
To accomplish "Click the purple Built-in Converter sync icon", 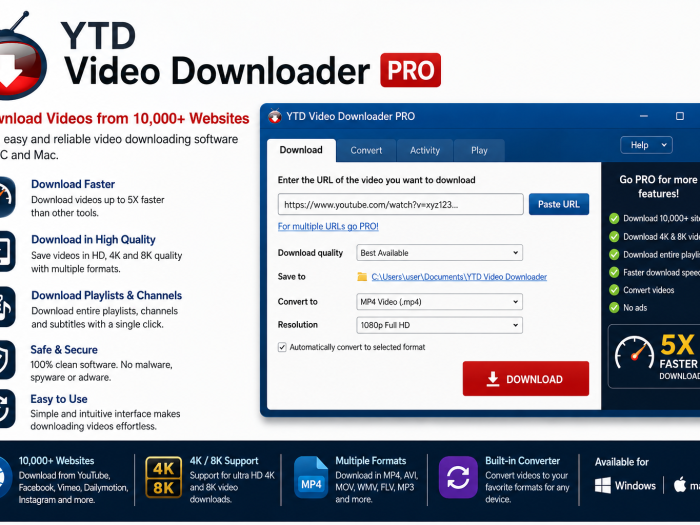I will pyautogui.click(x=458, y=477).
